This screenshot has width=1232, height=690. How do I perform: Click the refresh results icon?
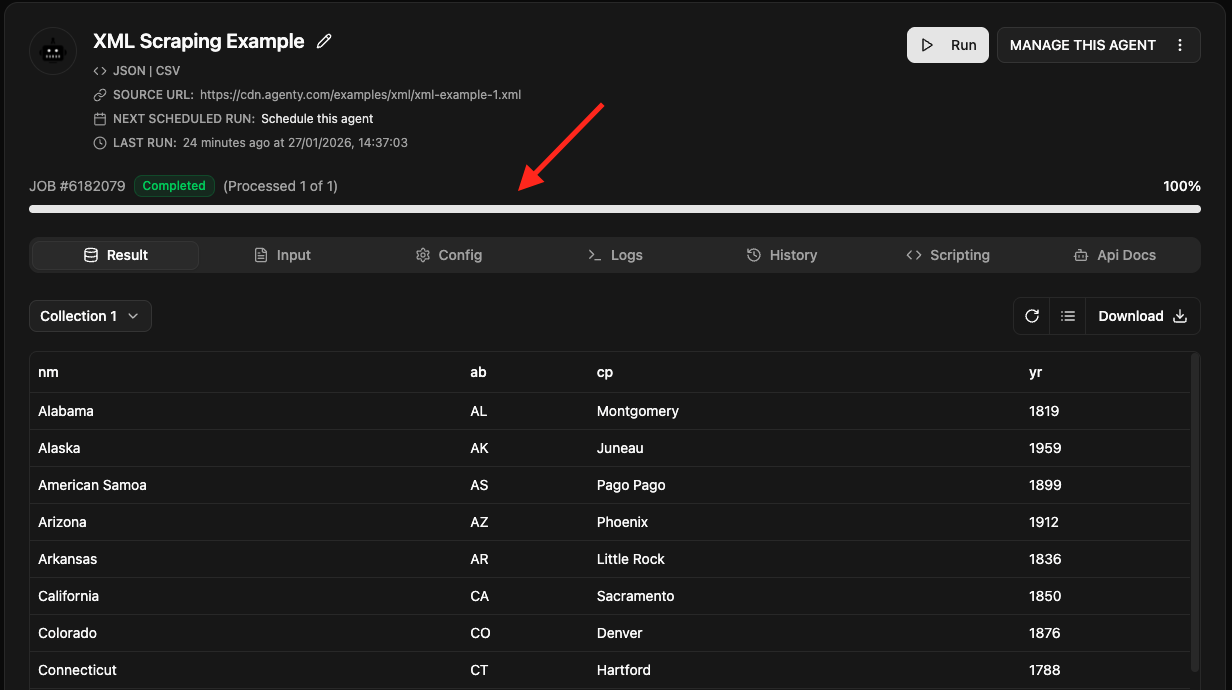point(1032,316)
